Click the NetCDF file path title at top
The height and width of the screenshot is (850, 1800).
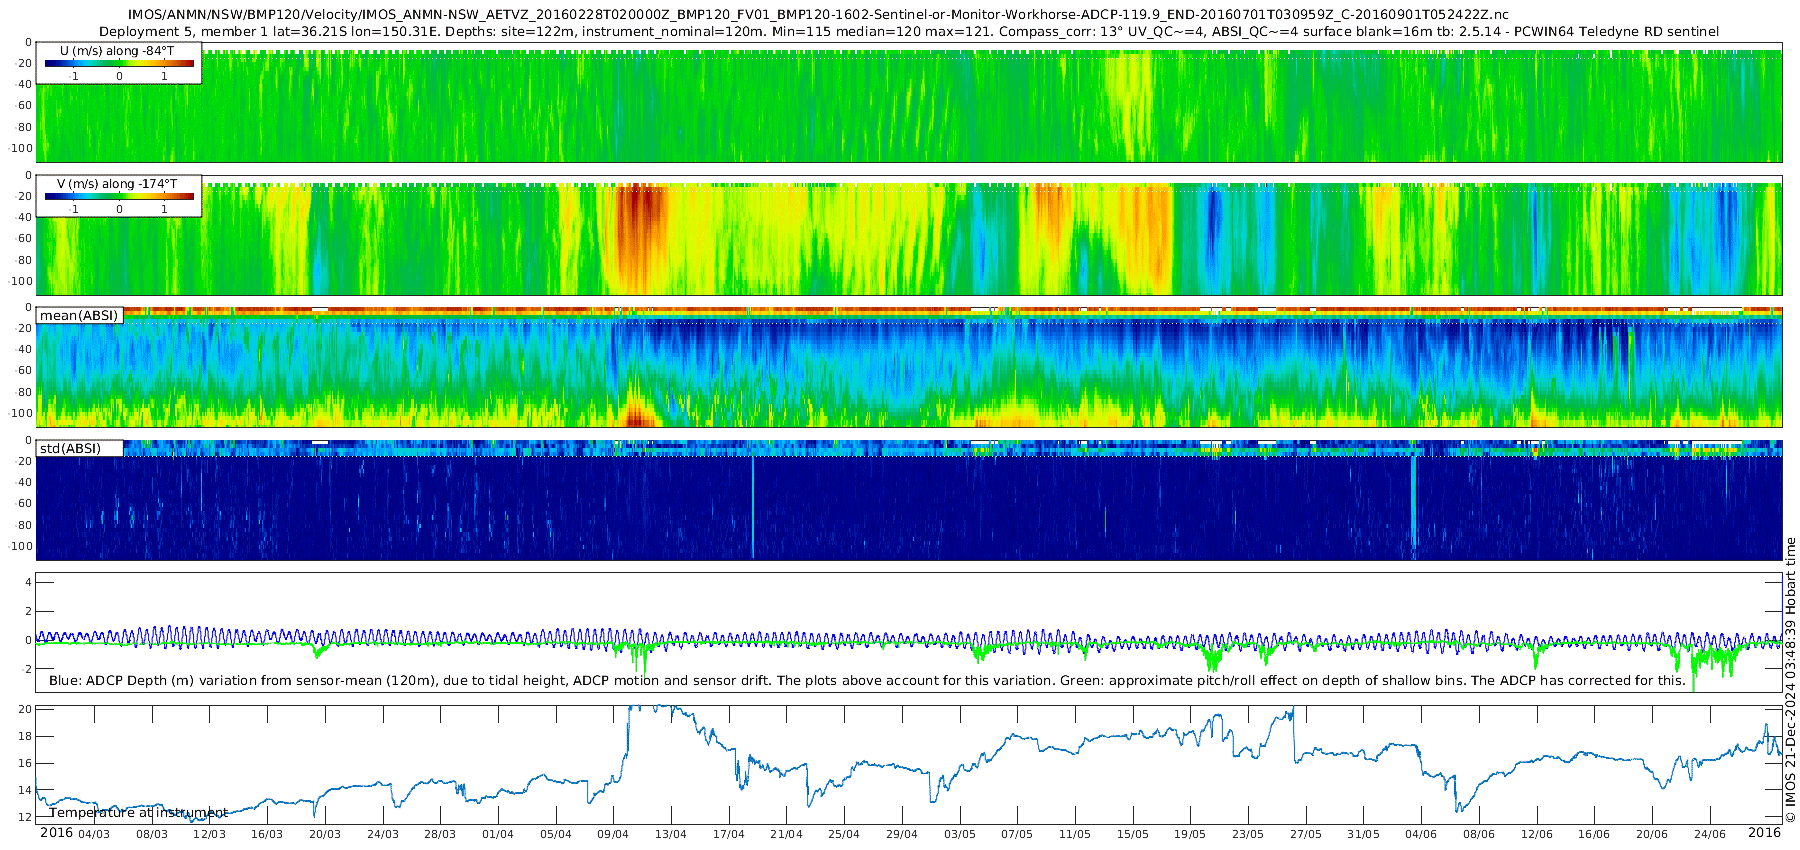tap(818, 15)
